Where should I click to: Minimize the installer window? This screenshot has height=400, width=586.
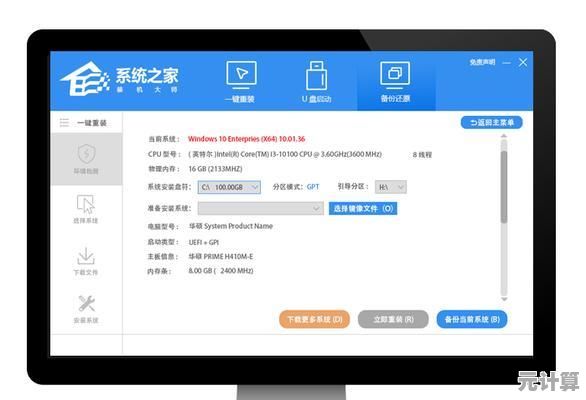[x=506, y=63]
